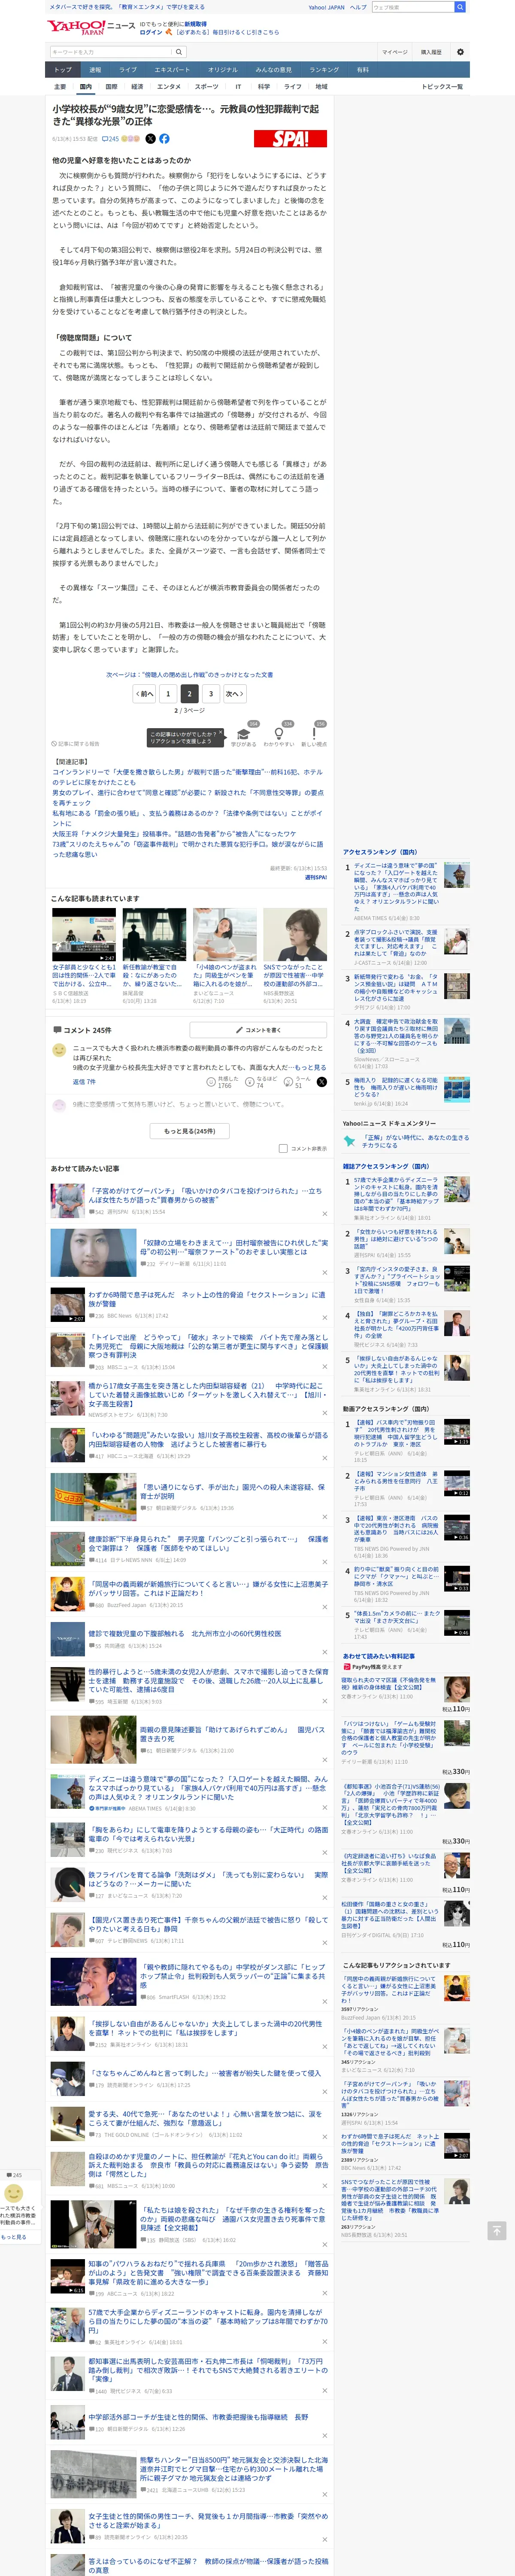Image resolution: width=515 pixels, height=2576 pixels.
Task: Open the 新任教諭が教室で自殺 article thumbnail
Action: coord(154,936)
